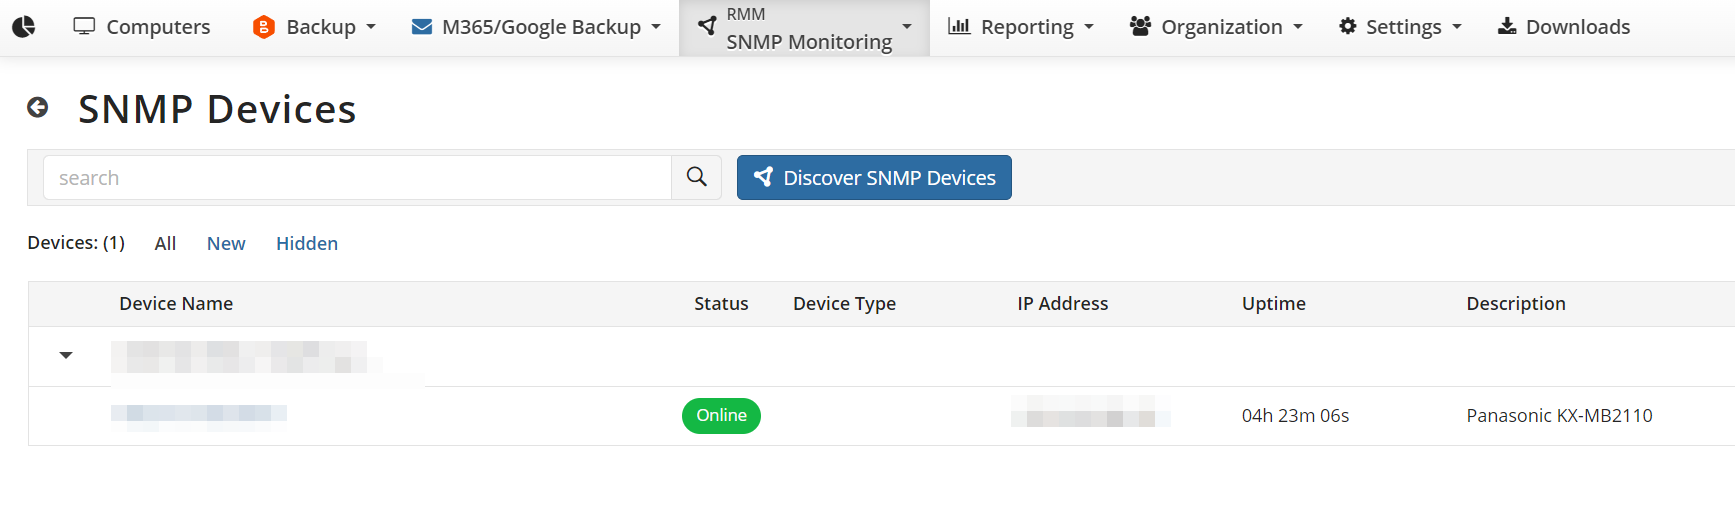Open the Backup dropdown menu
Image resolution: width=1735 pixels, height=530 pixels.
coord(370,27)
